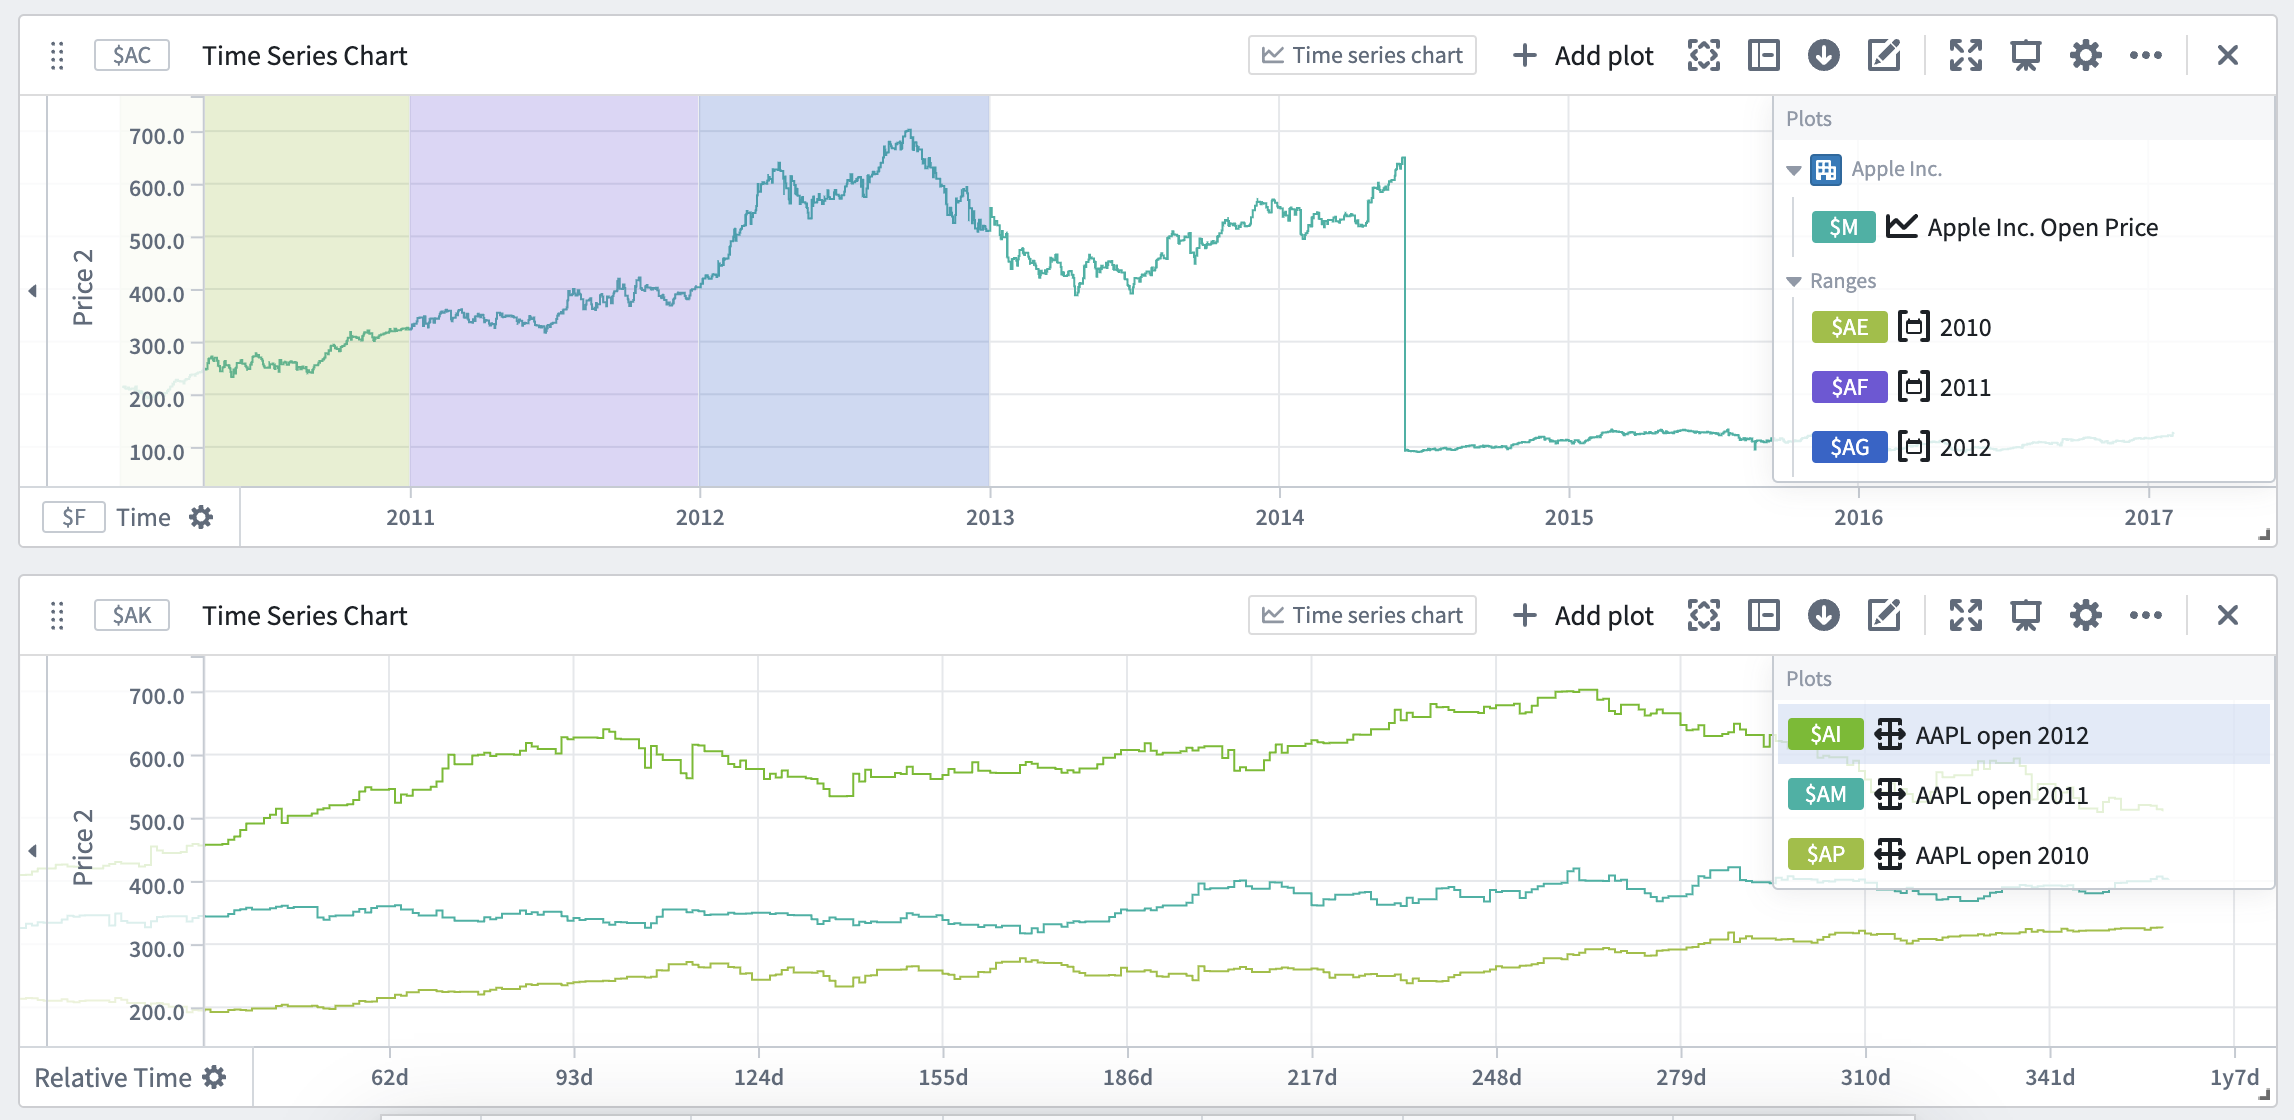Click the $AK chart variable tag
The width and height of the screenshot is (2294, 1120).
coord(132,616)
